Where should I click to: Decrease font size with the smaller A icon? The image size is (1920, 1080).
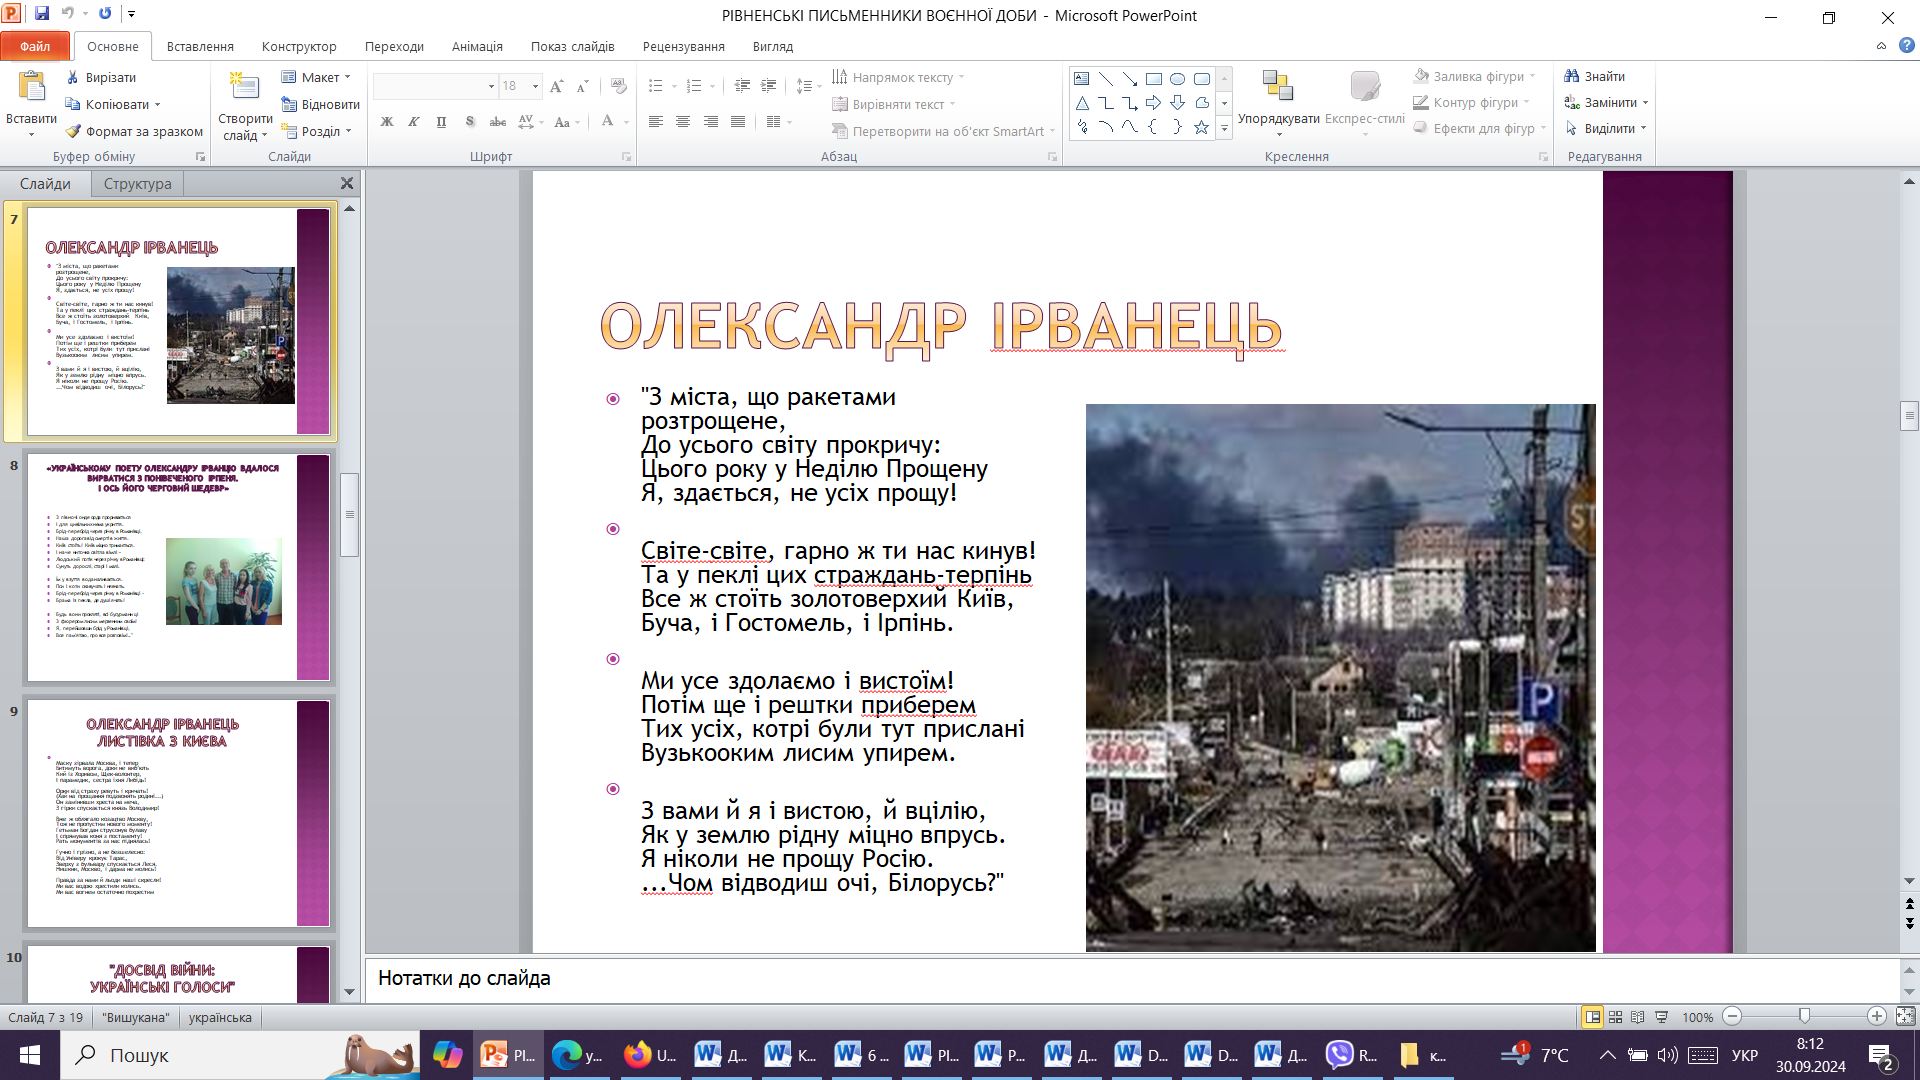(x=583, y=86)
